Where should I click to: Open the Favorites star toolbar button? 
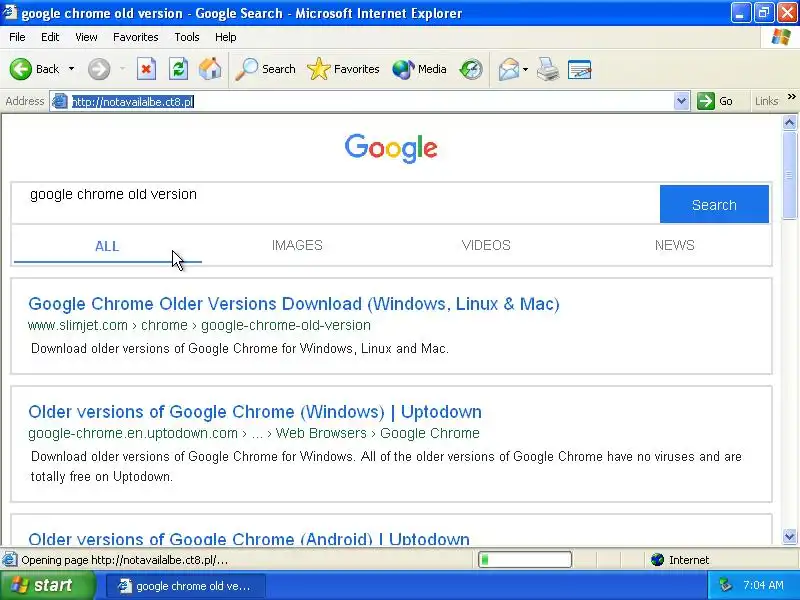pos(343,69)
